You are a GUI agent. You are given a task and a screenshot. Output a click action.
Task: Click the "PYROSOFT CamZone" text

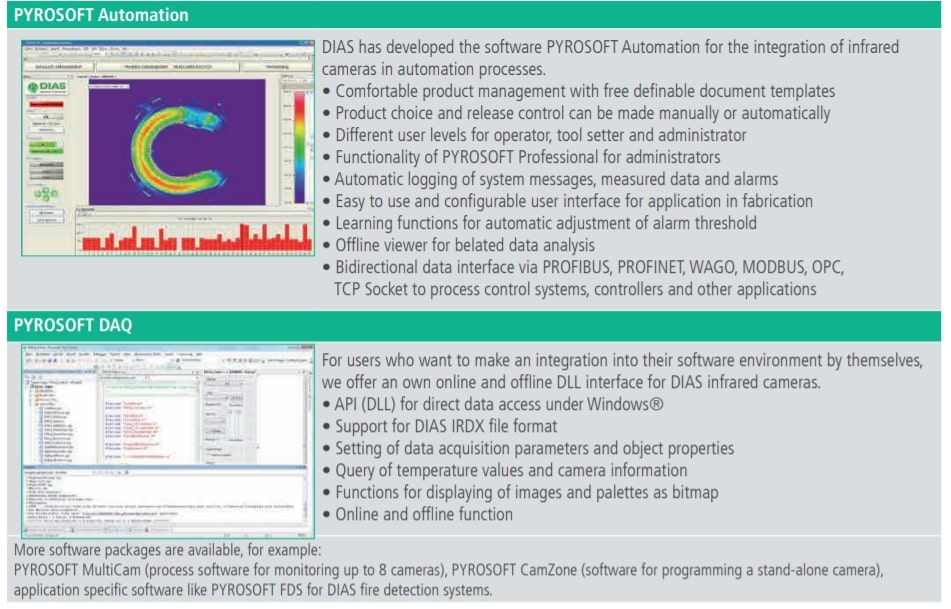pyautogui.click(x=512, y=570)
